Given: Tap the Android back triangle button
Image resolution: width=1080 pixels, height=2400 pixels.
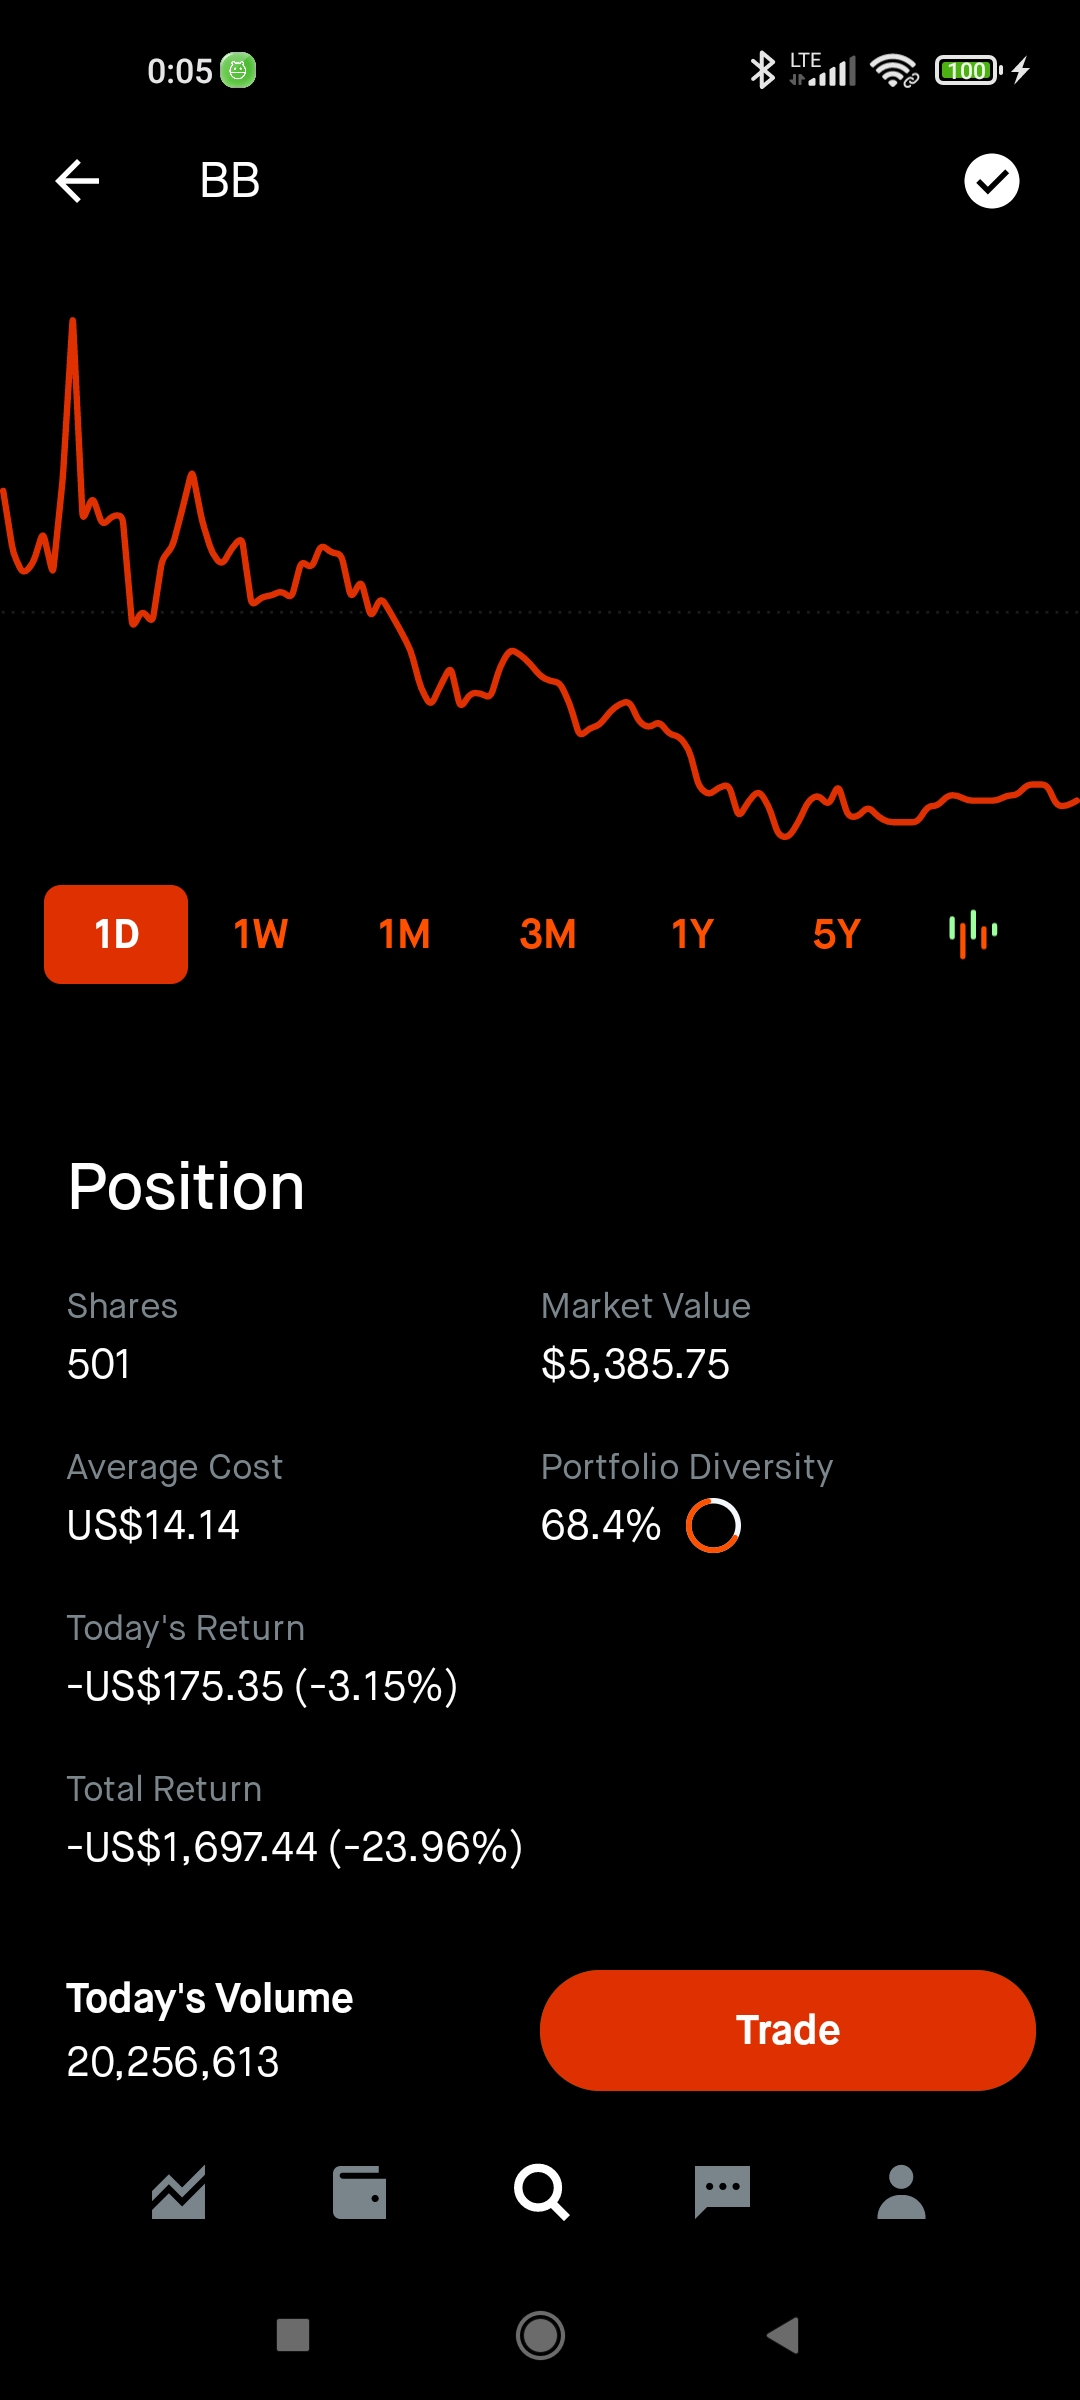Looking at the screenshot, I should 784,2336.
